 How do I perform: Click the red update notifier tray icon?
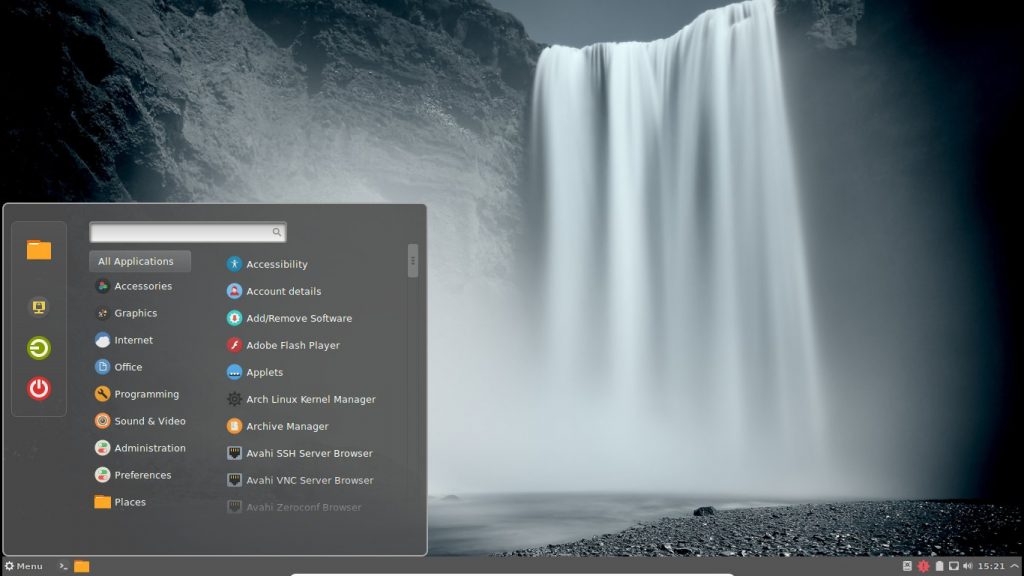point(923,566)
